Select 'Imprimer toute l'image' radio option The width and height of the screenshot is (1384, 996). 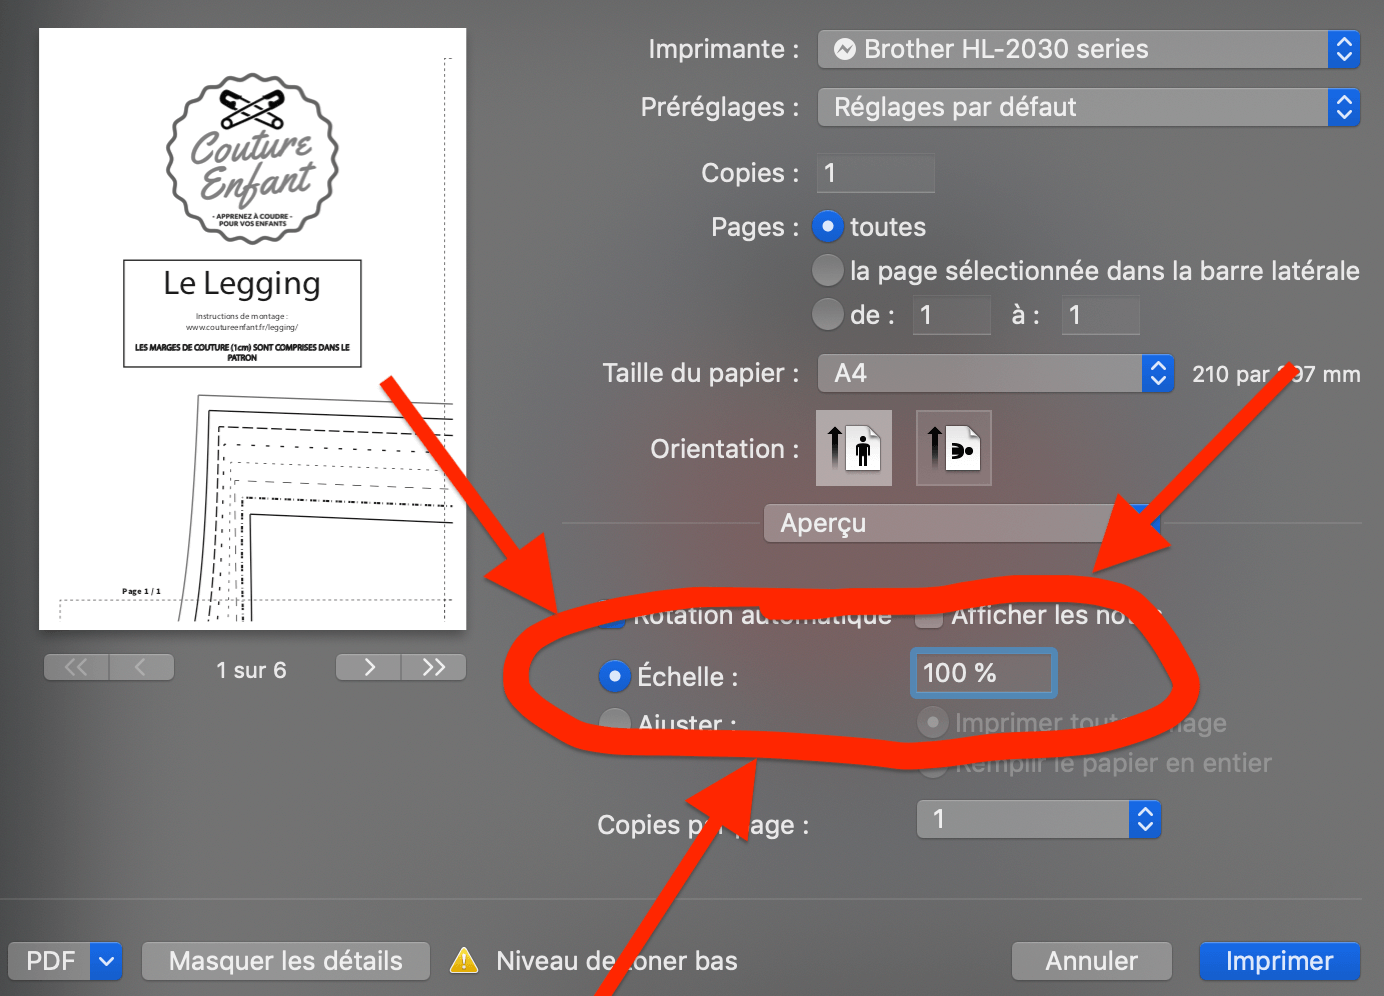point(932,722)
